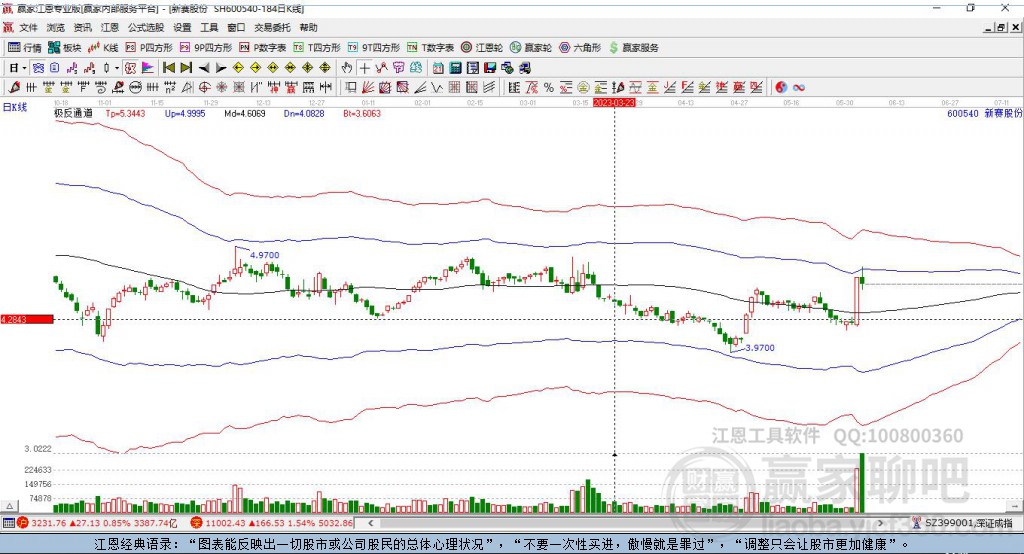The width and height of the screenshot is (1024, 554).
Task: Click the 4.9700 high price label
Action: (264, 255)
